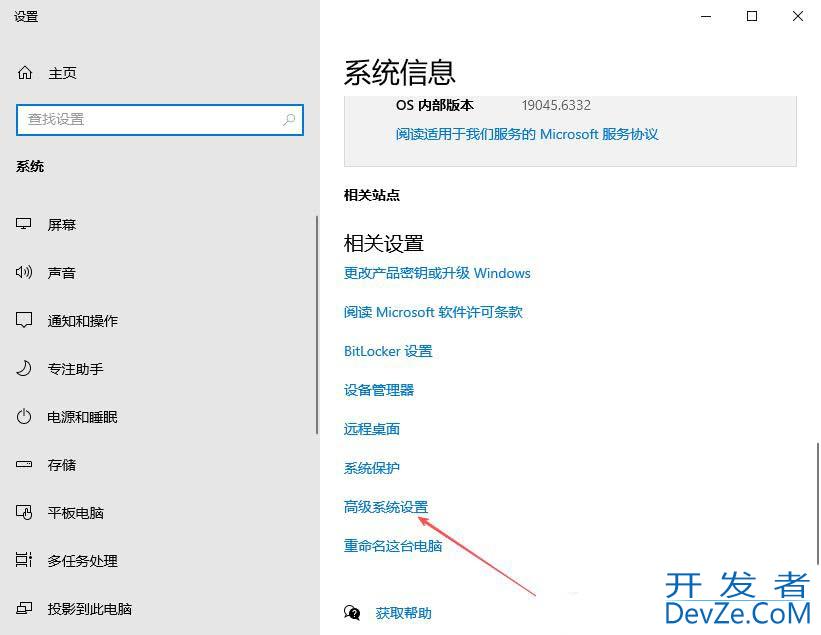The width and height of the screenshot is (821, 635).
Task: Click the Tablet (平板电脑) icon
Action: (24, 513)
